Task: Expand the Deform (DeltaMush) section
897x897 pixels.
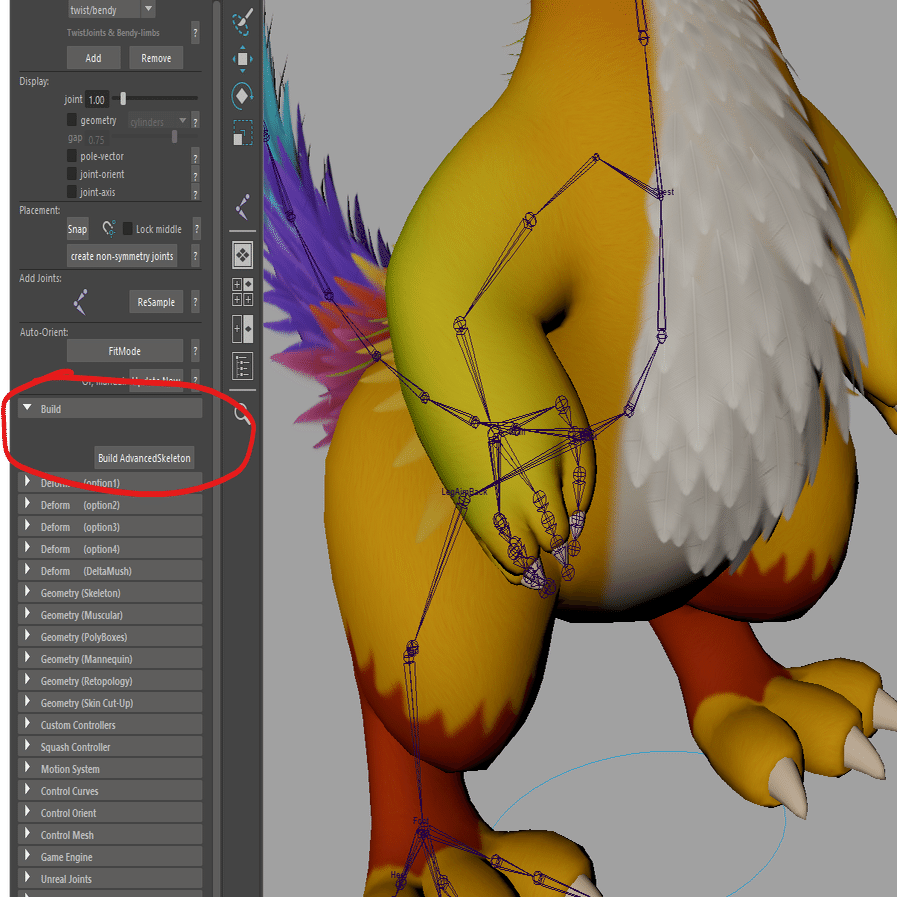Action: [110, 570]
